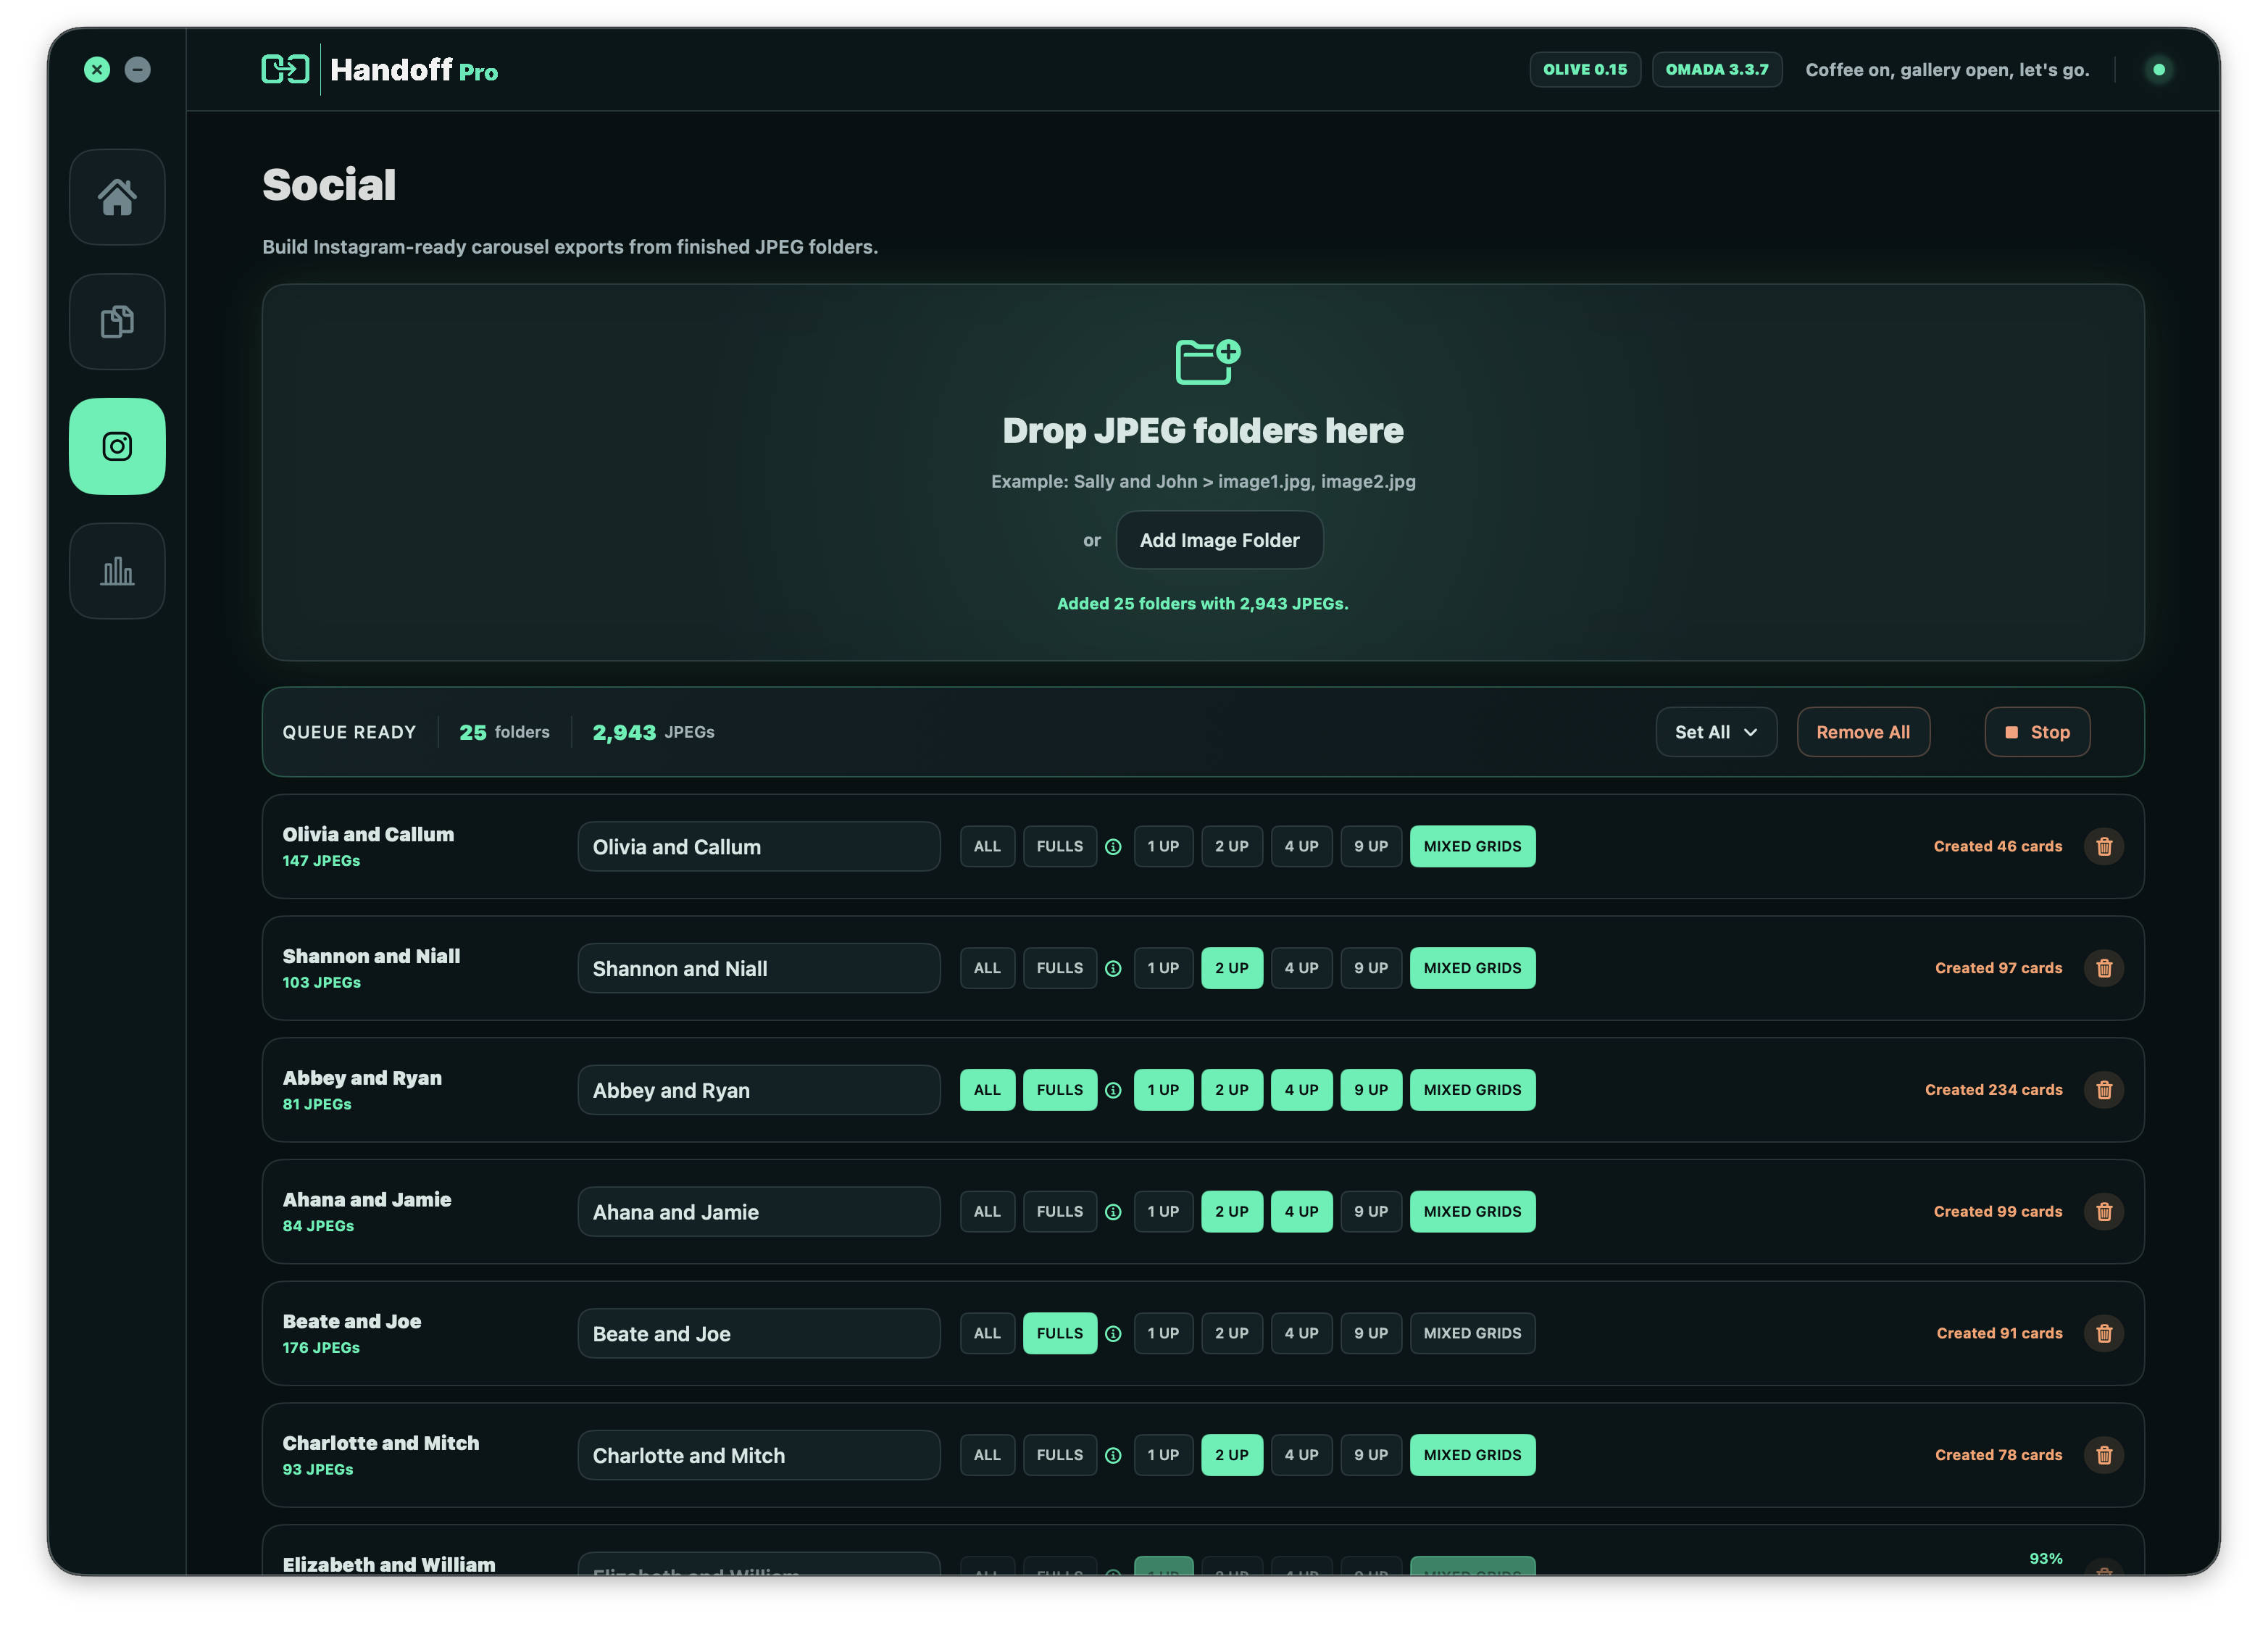The height and width of the screenshot is (1629, 2268).
Task: Enable 1 UP for Olivia and Callum
Action: pyautogui.click(x=1163, y=846)
